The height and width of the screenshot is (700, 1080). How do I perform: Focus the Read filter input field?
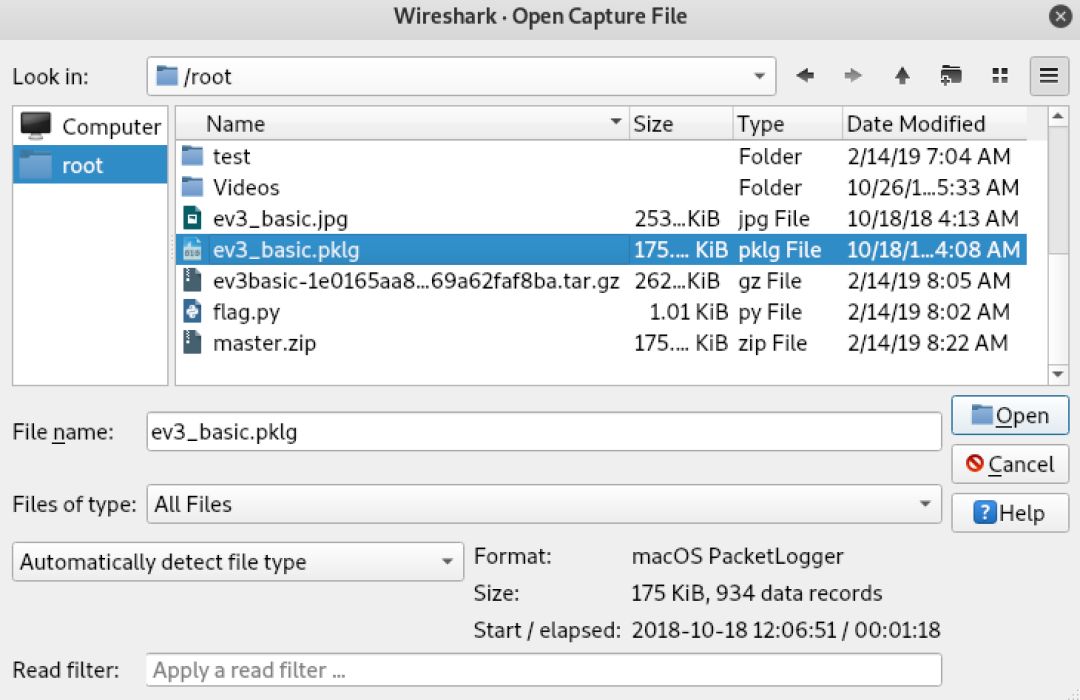click(544, 670)
